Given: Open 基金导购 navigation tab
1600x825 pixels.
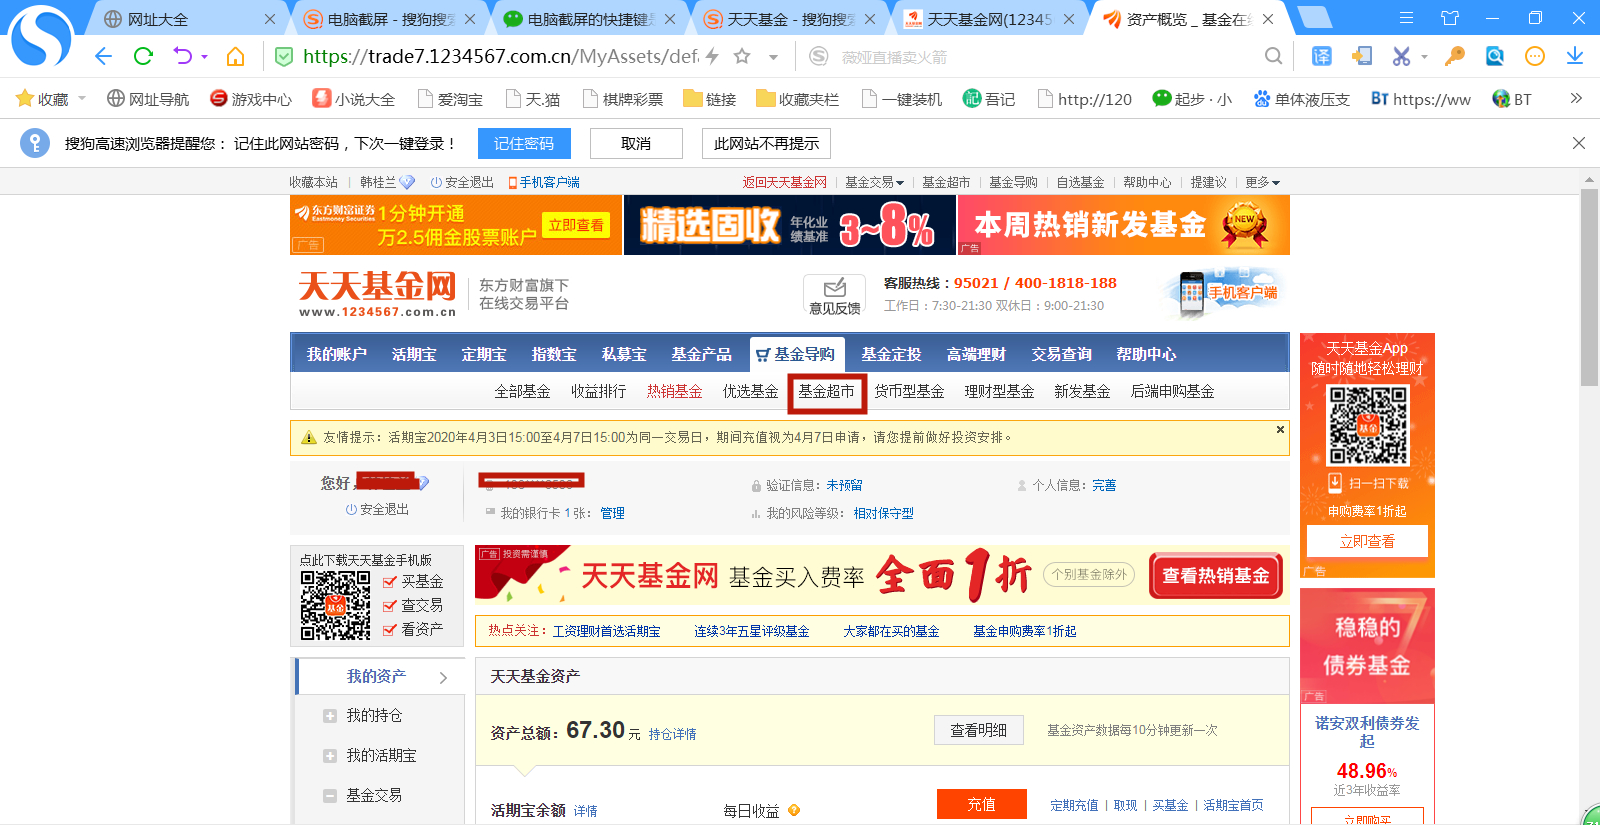Looking at the screenshot, I should click(797, 354).
